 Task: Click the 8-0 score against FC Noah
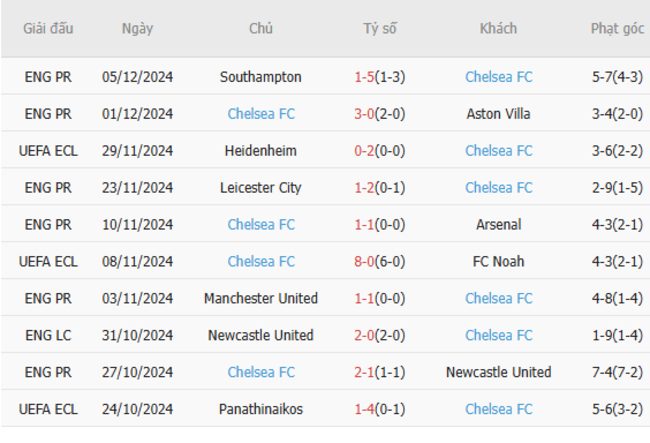(364, 261)
